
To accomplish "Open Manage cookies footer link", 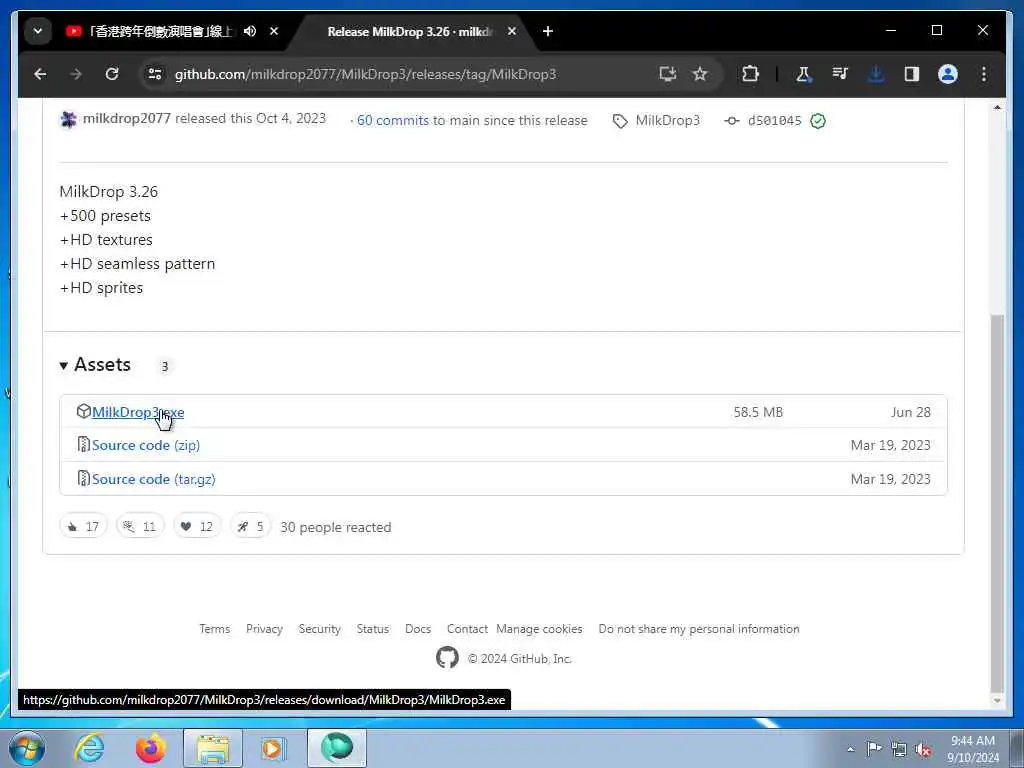I will pyautogui.click(x=539, y=629).
